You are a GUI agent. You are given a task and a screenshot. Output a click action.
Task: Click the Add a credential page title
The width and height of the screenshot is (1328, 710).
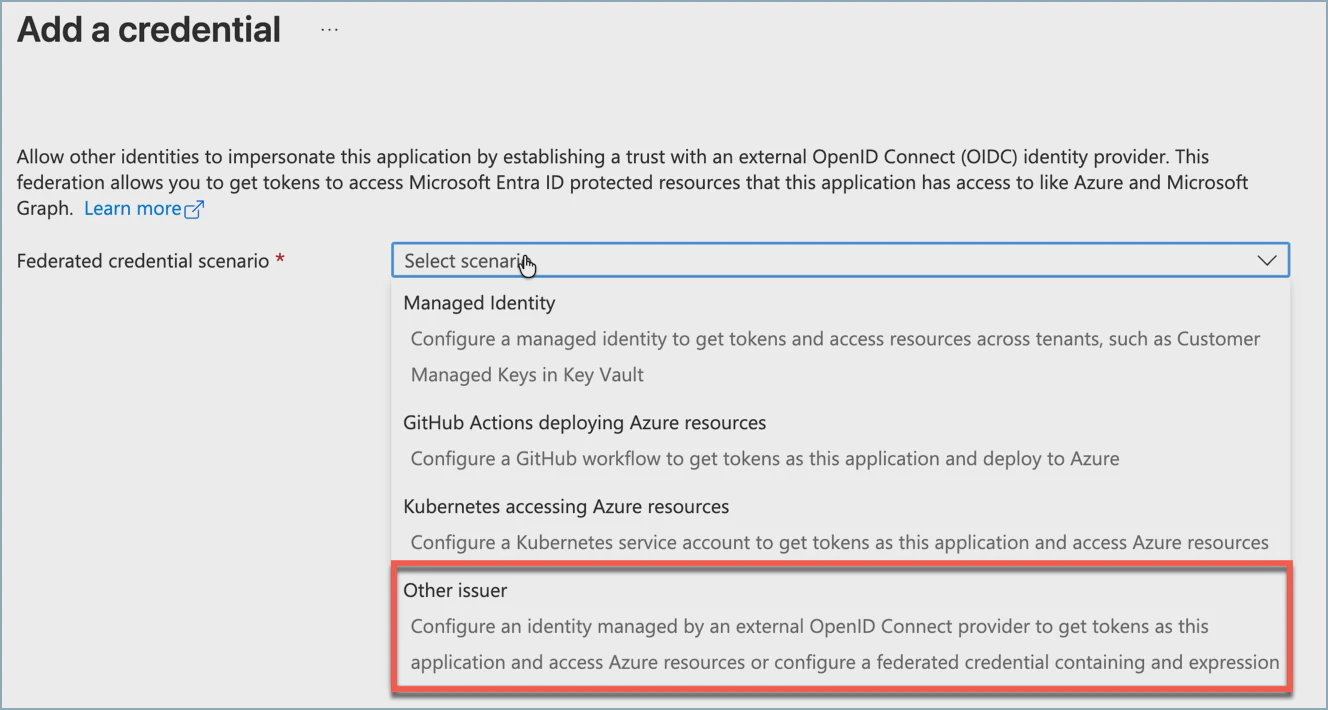(x=148, y=29)
